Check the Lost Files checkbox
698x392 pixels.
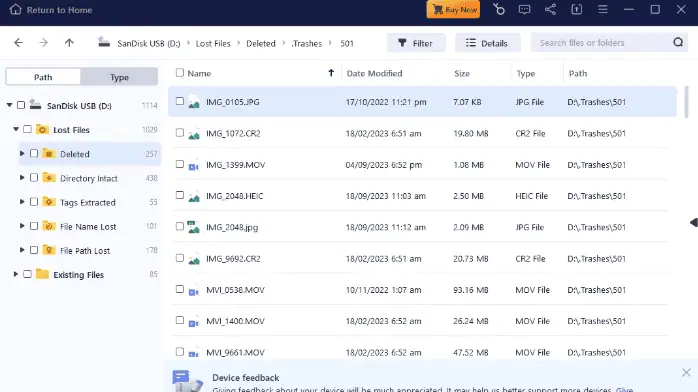pyautogui.click(x=28, y=129)
